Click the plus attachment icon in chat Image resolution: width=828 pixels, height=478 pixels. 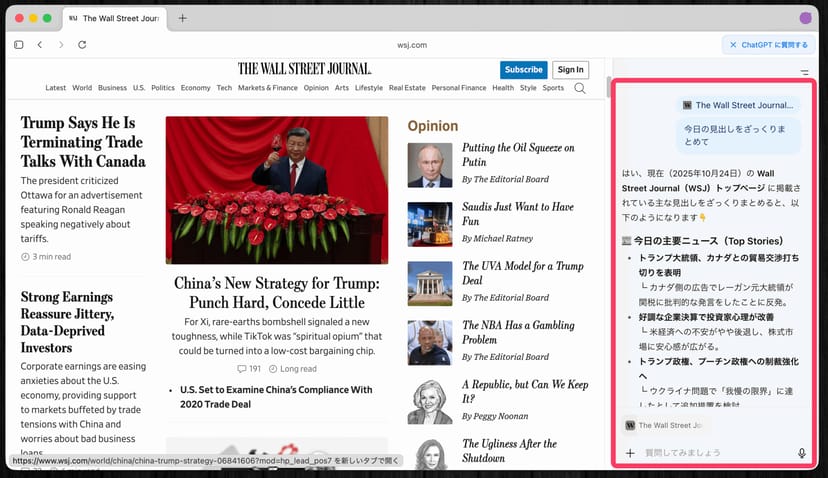pyautogui.click(x=630, y=453)
